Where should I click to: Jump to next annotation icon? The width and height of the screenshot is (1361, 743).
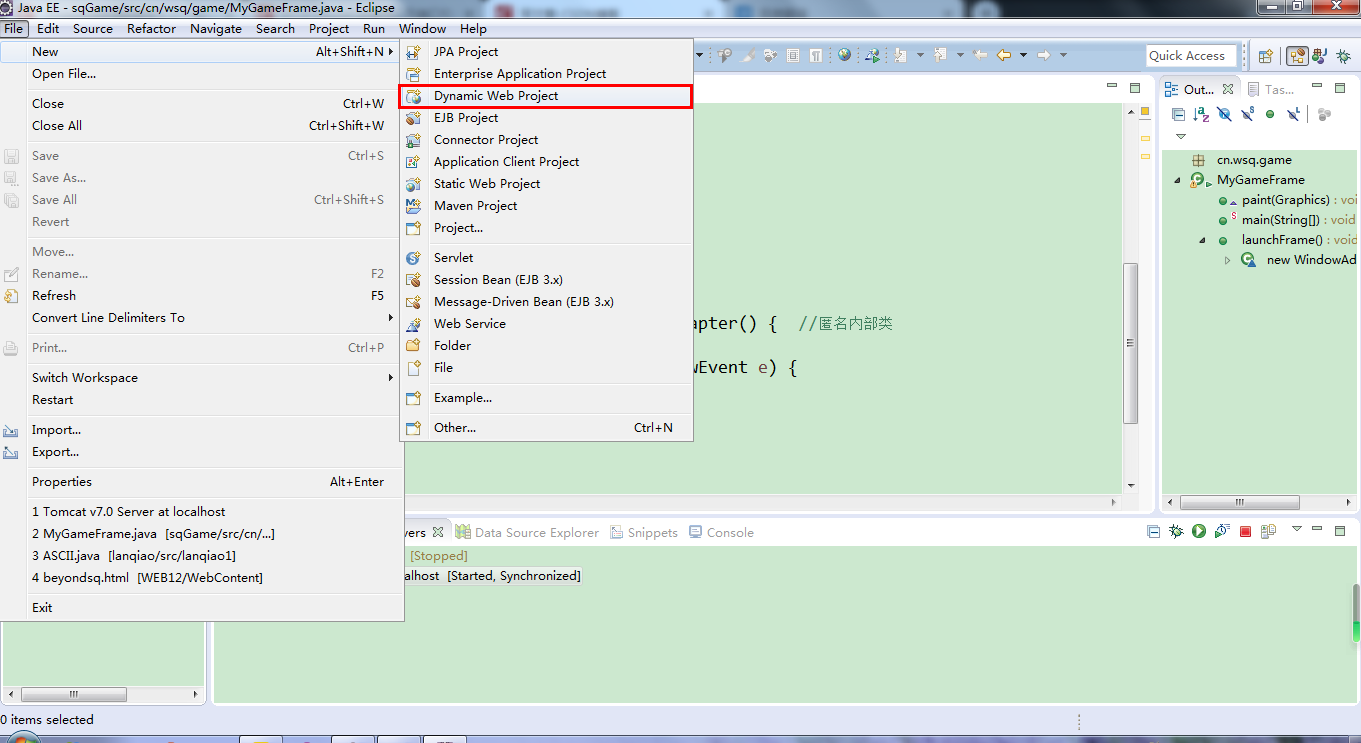900,55
